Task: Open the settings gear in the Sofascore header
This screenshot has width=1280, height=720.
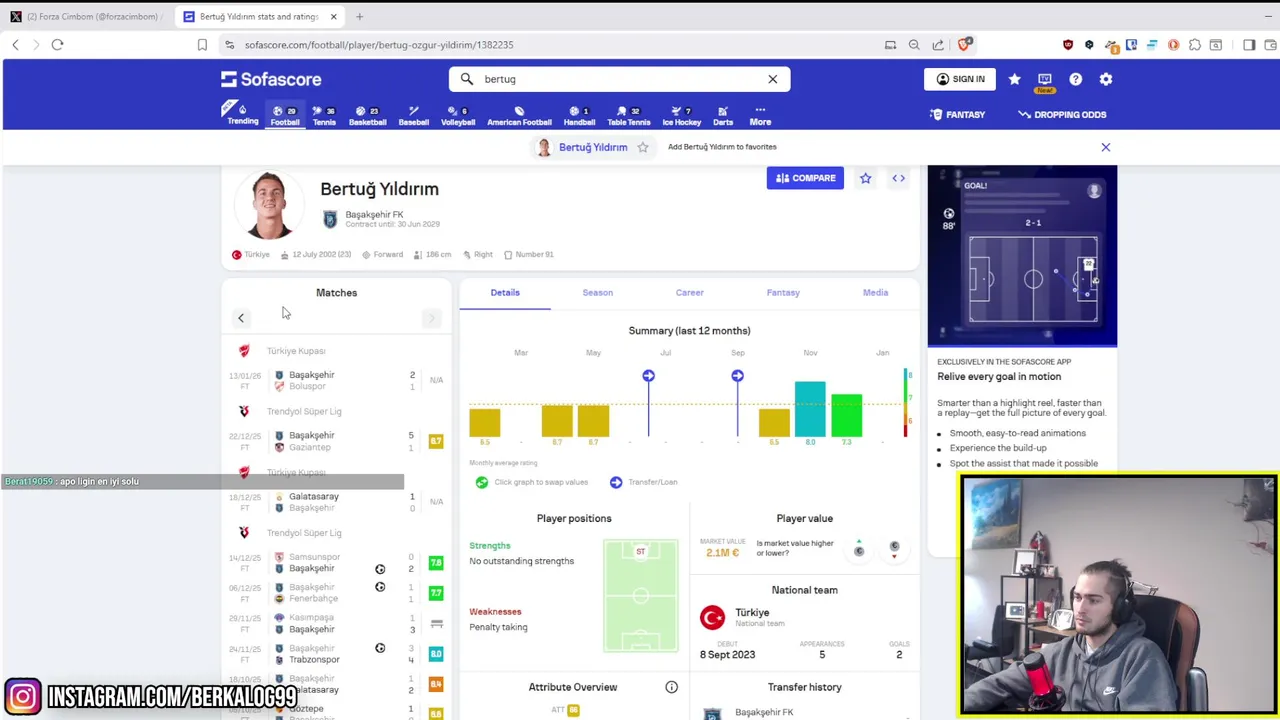Action: tap(1106, 79)
